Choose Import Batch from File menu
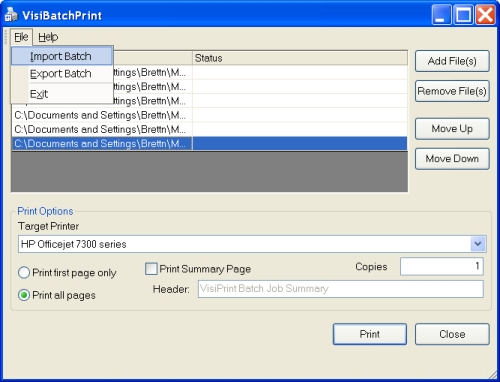 coord(62,56)
